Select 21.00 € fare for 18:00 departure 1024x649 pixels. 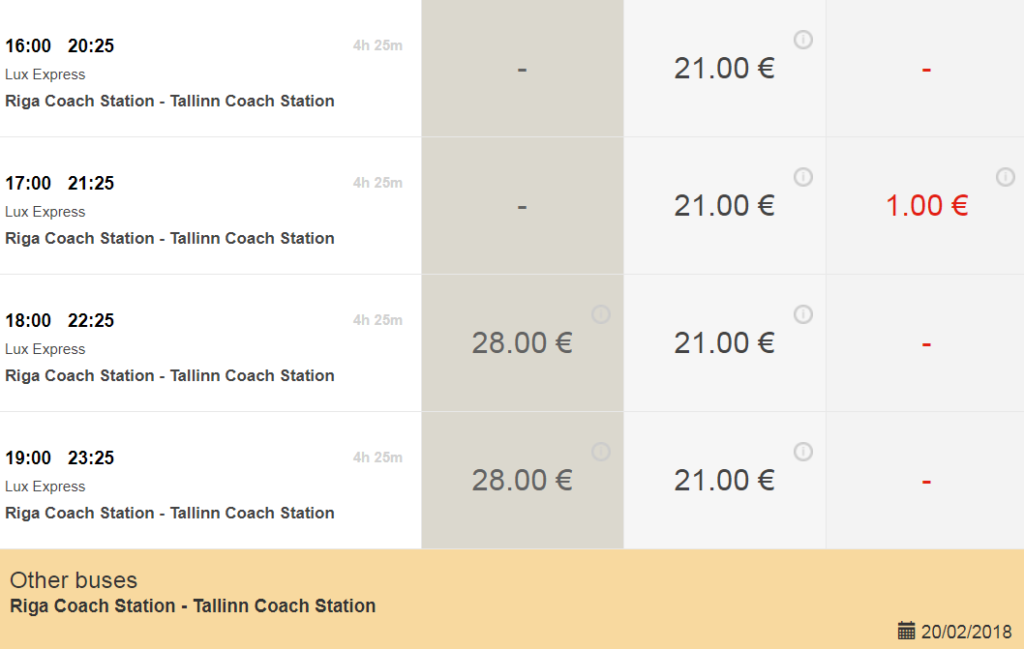click(x=724, y=343)
